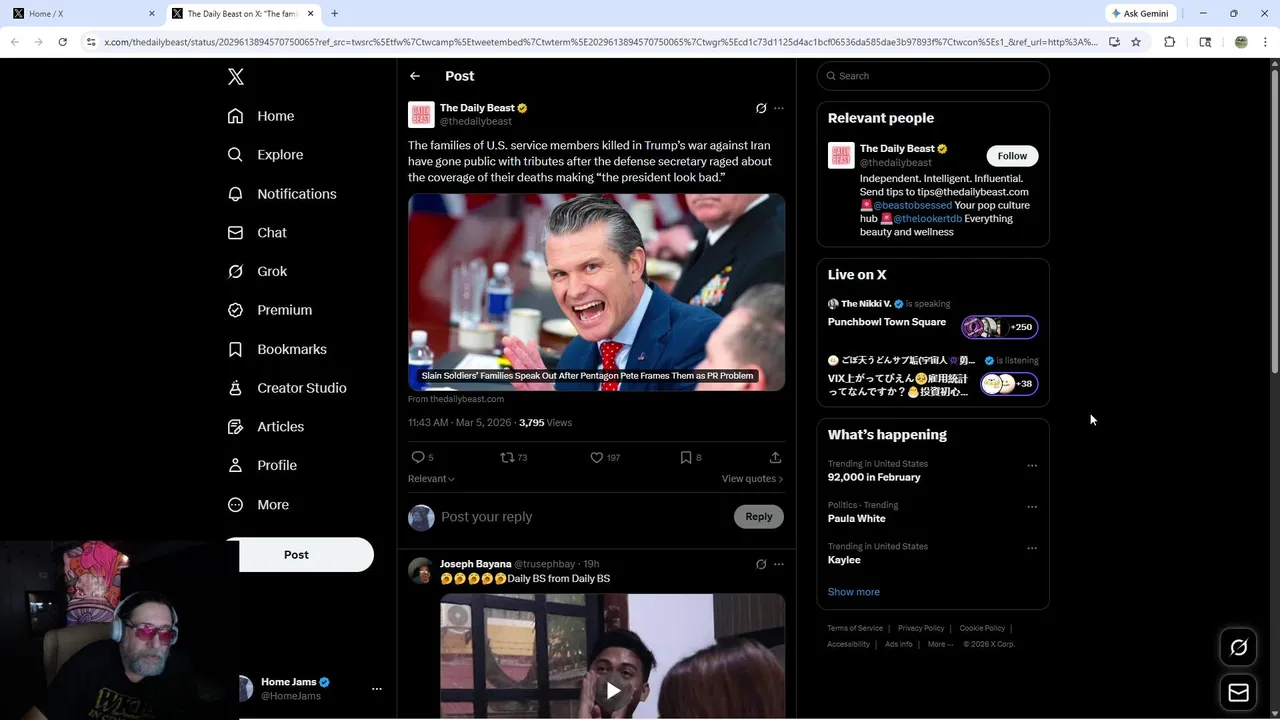Click the browser address bar URL
This screenshot has height=720, width=1280.
tap(600, 42)
